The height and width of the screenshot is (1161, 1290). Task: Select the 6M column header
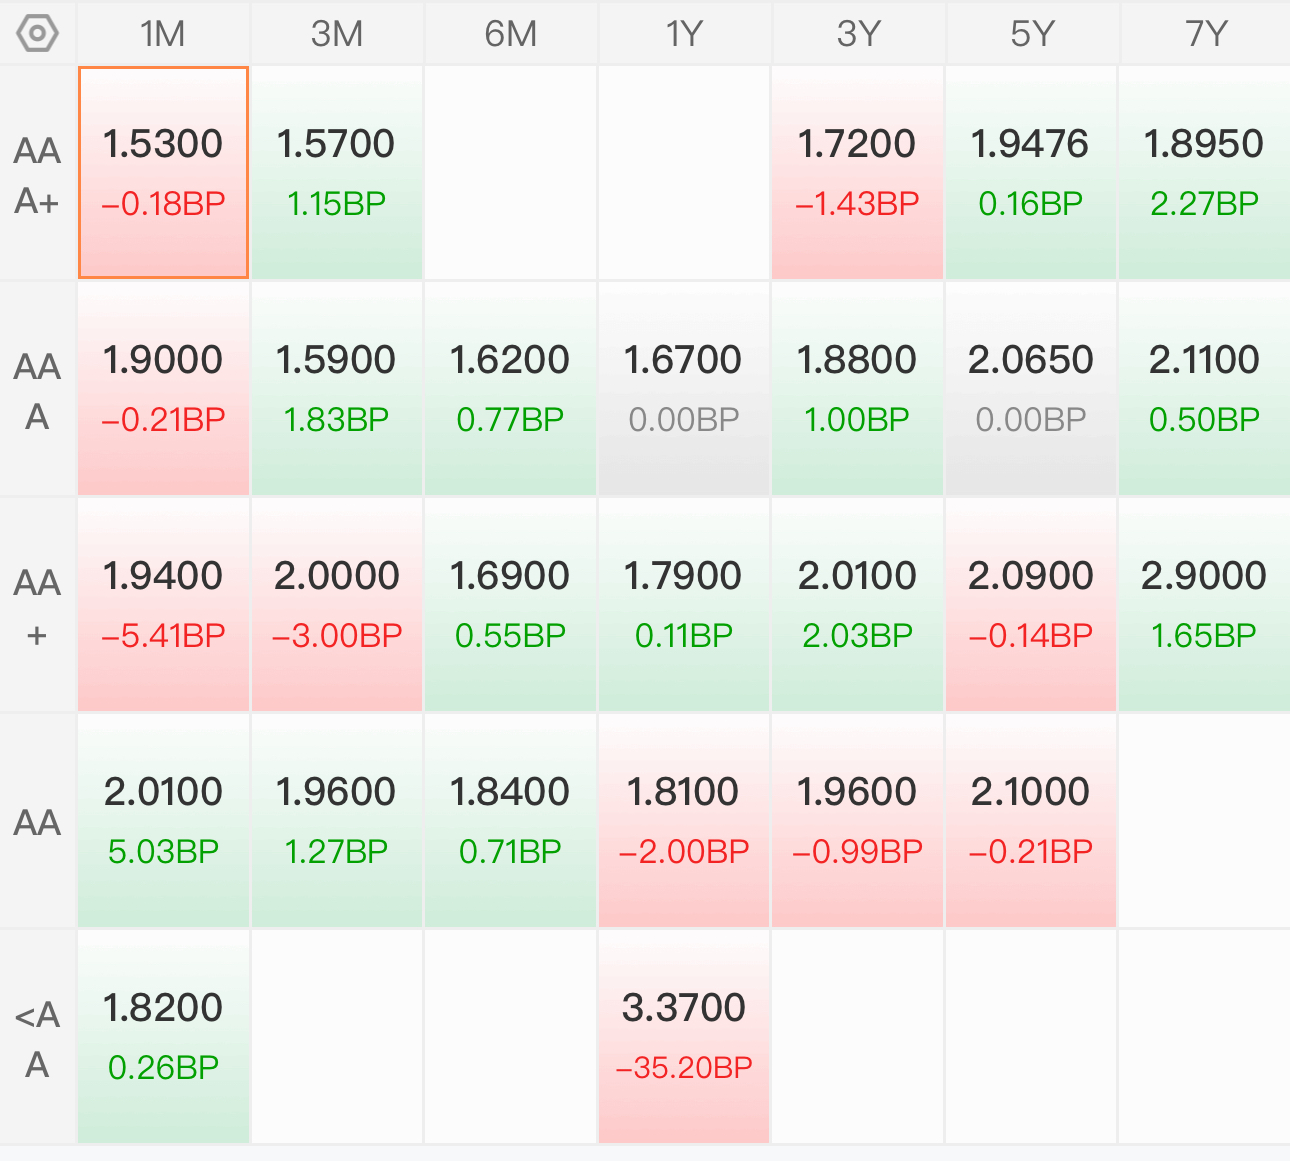tap(511, 34)
